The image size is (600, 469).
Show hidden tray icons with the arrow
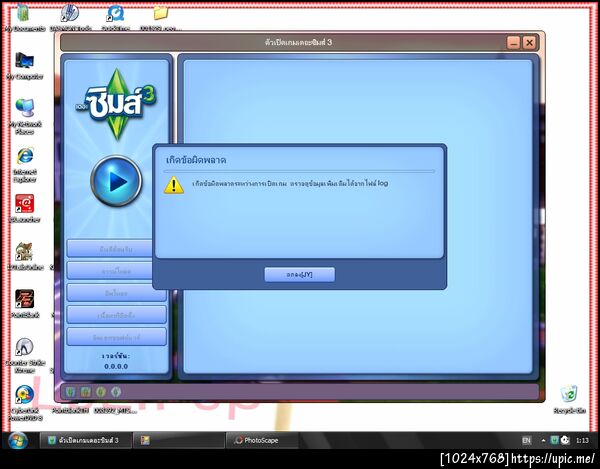pyautogui.click(x=543, y=440)
